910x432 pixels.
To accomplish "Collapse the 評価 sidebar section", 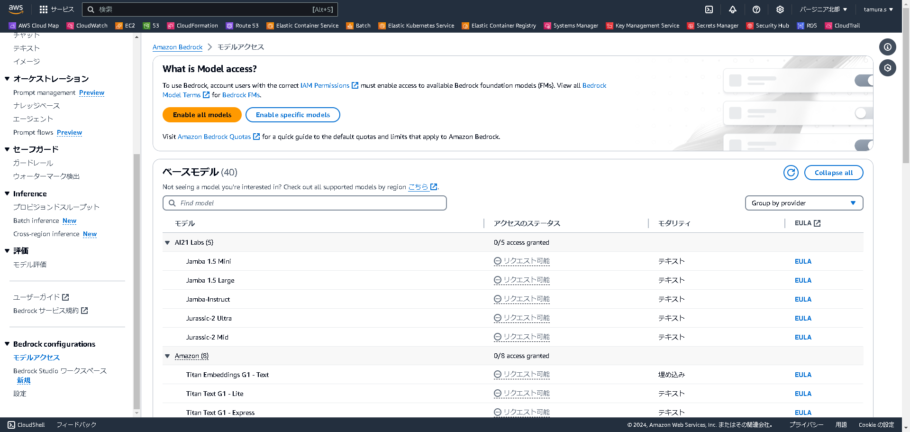I will pos(7,251).
